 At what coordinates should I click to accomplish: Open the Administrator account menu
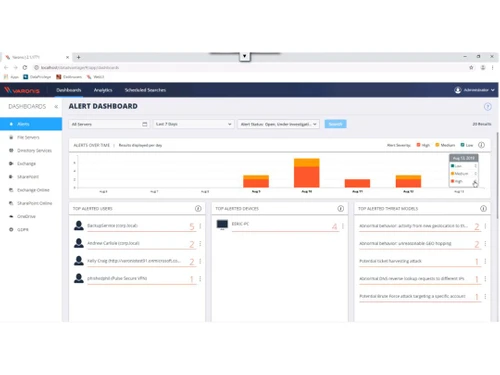coord(474,90)
